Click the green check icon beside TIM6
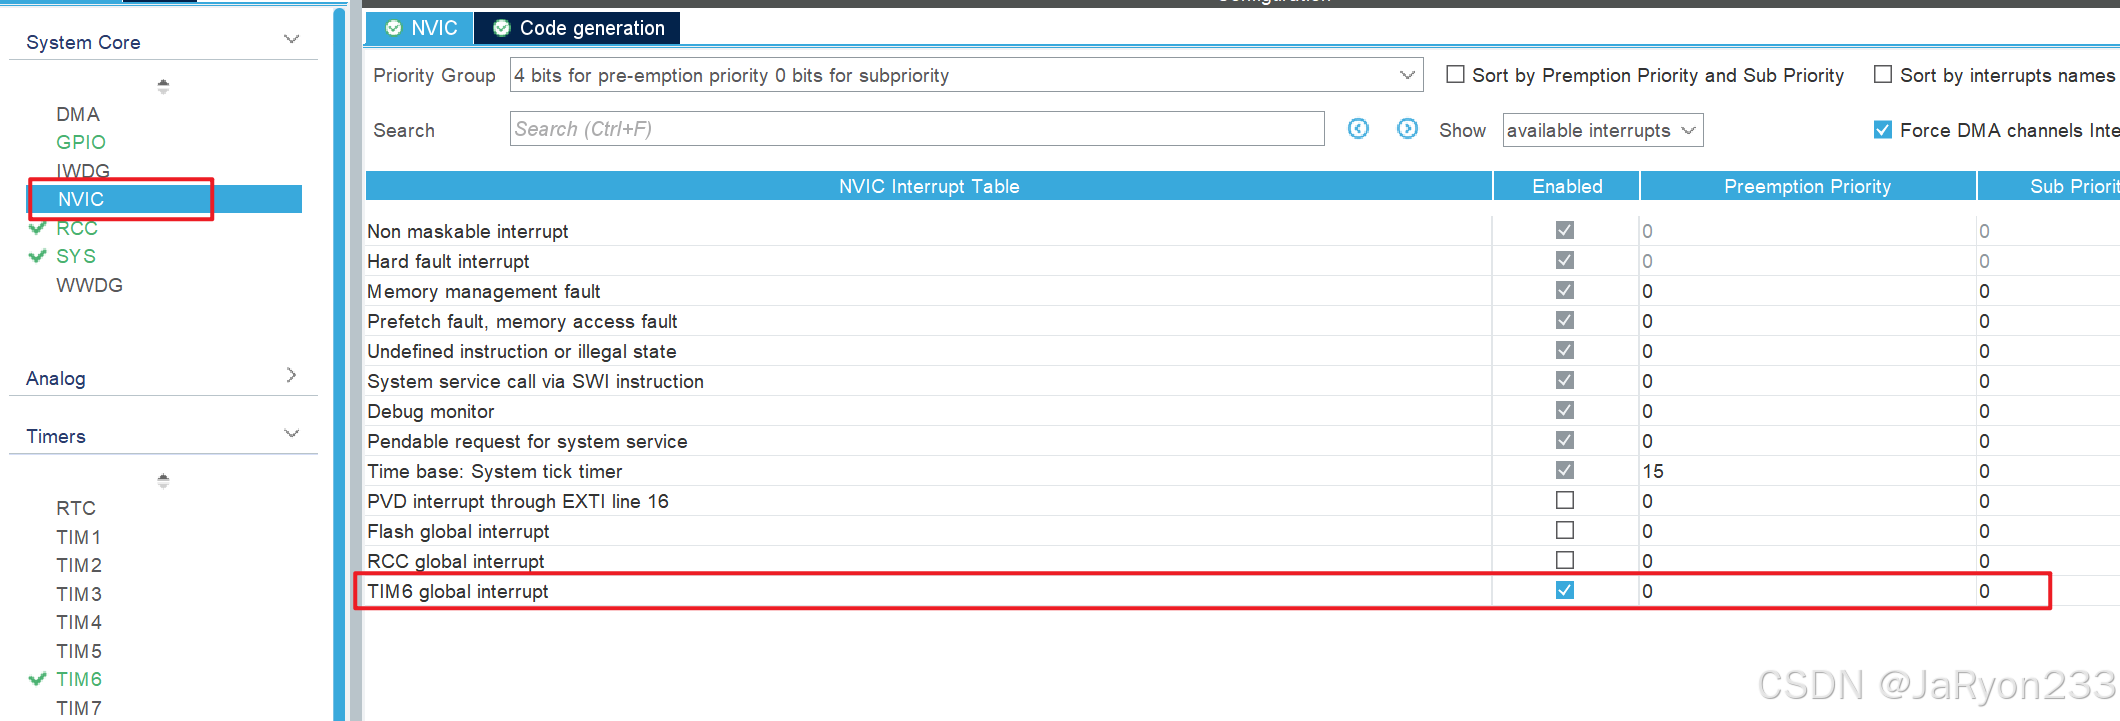The height and width of the screenshot is (721, 2120). 37,679
